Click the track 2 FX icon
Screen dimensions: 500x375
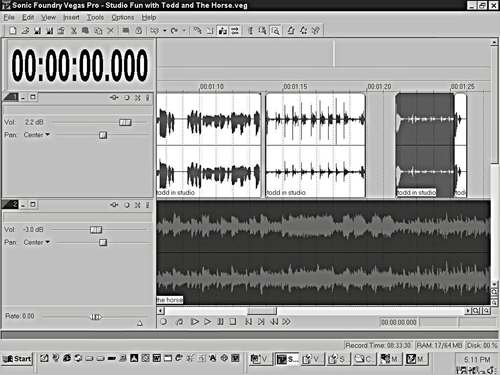pos(114,205)
